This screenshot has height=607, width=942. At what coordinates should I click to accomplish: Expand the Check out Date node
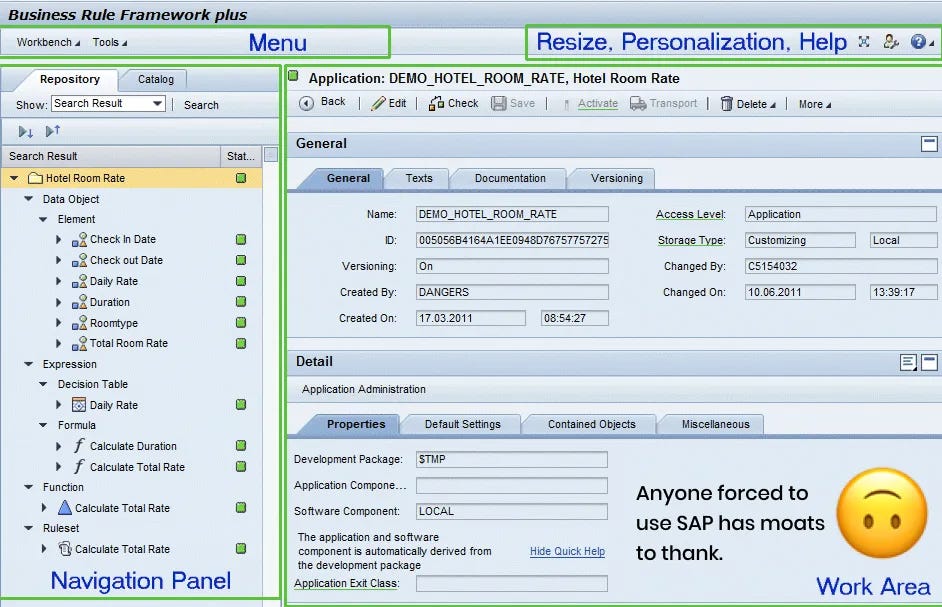pos(58,260)
